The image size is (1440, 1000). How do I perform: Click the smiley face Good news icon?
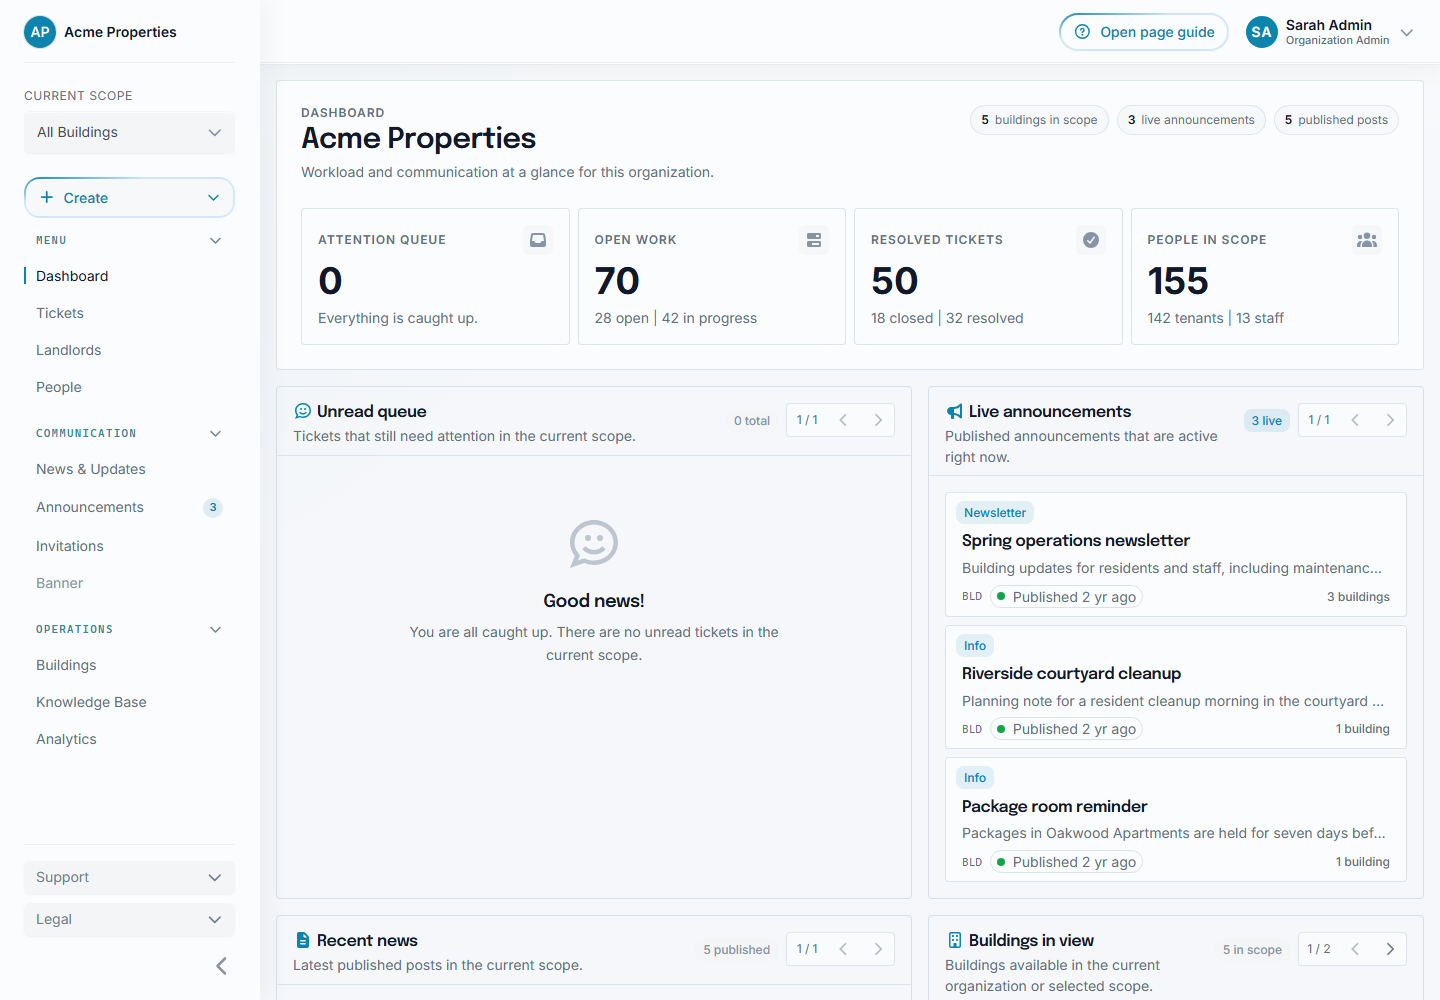point(594,544)
